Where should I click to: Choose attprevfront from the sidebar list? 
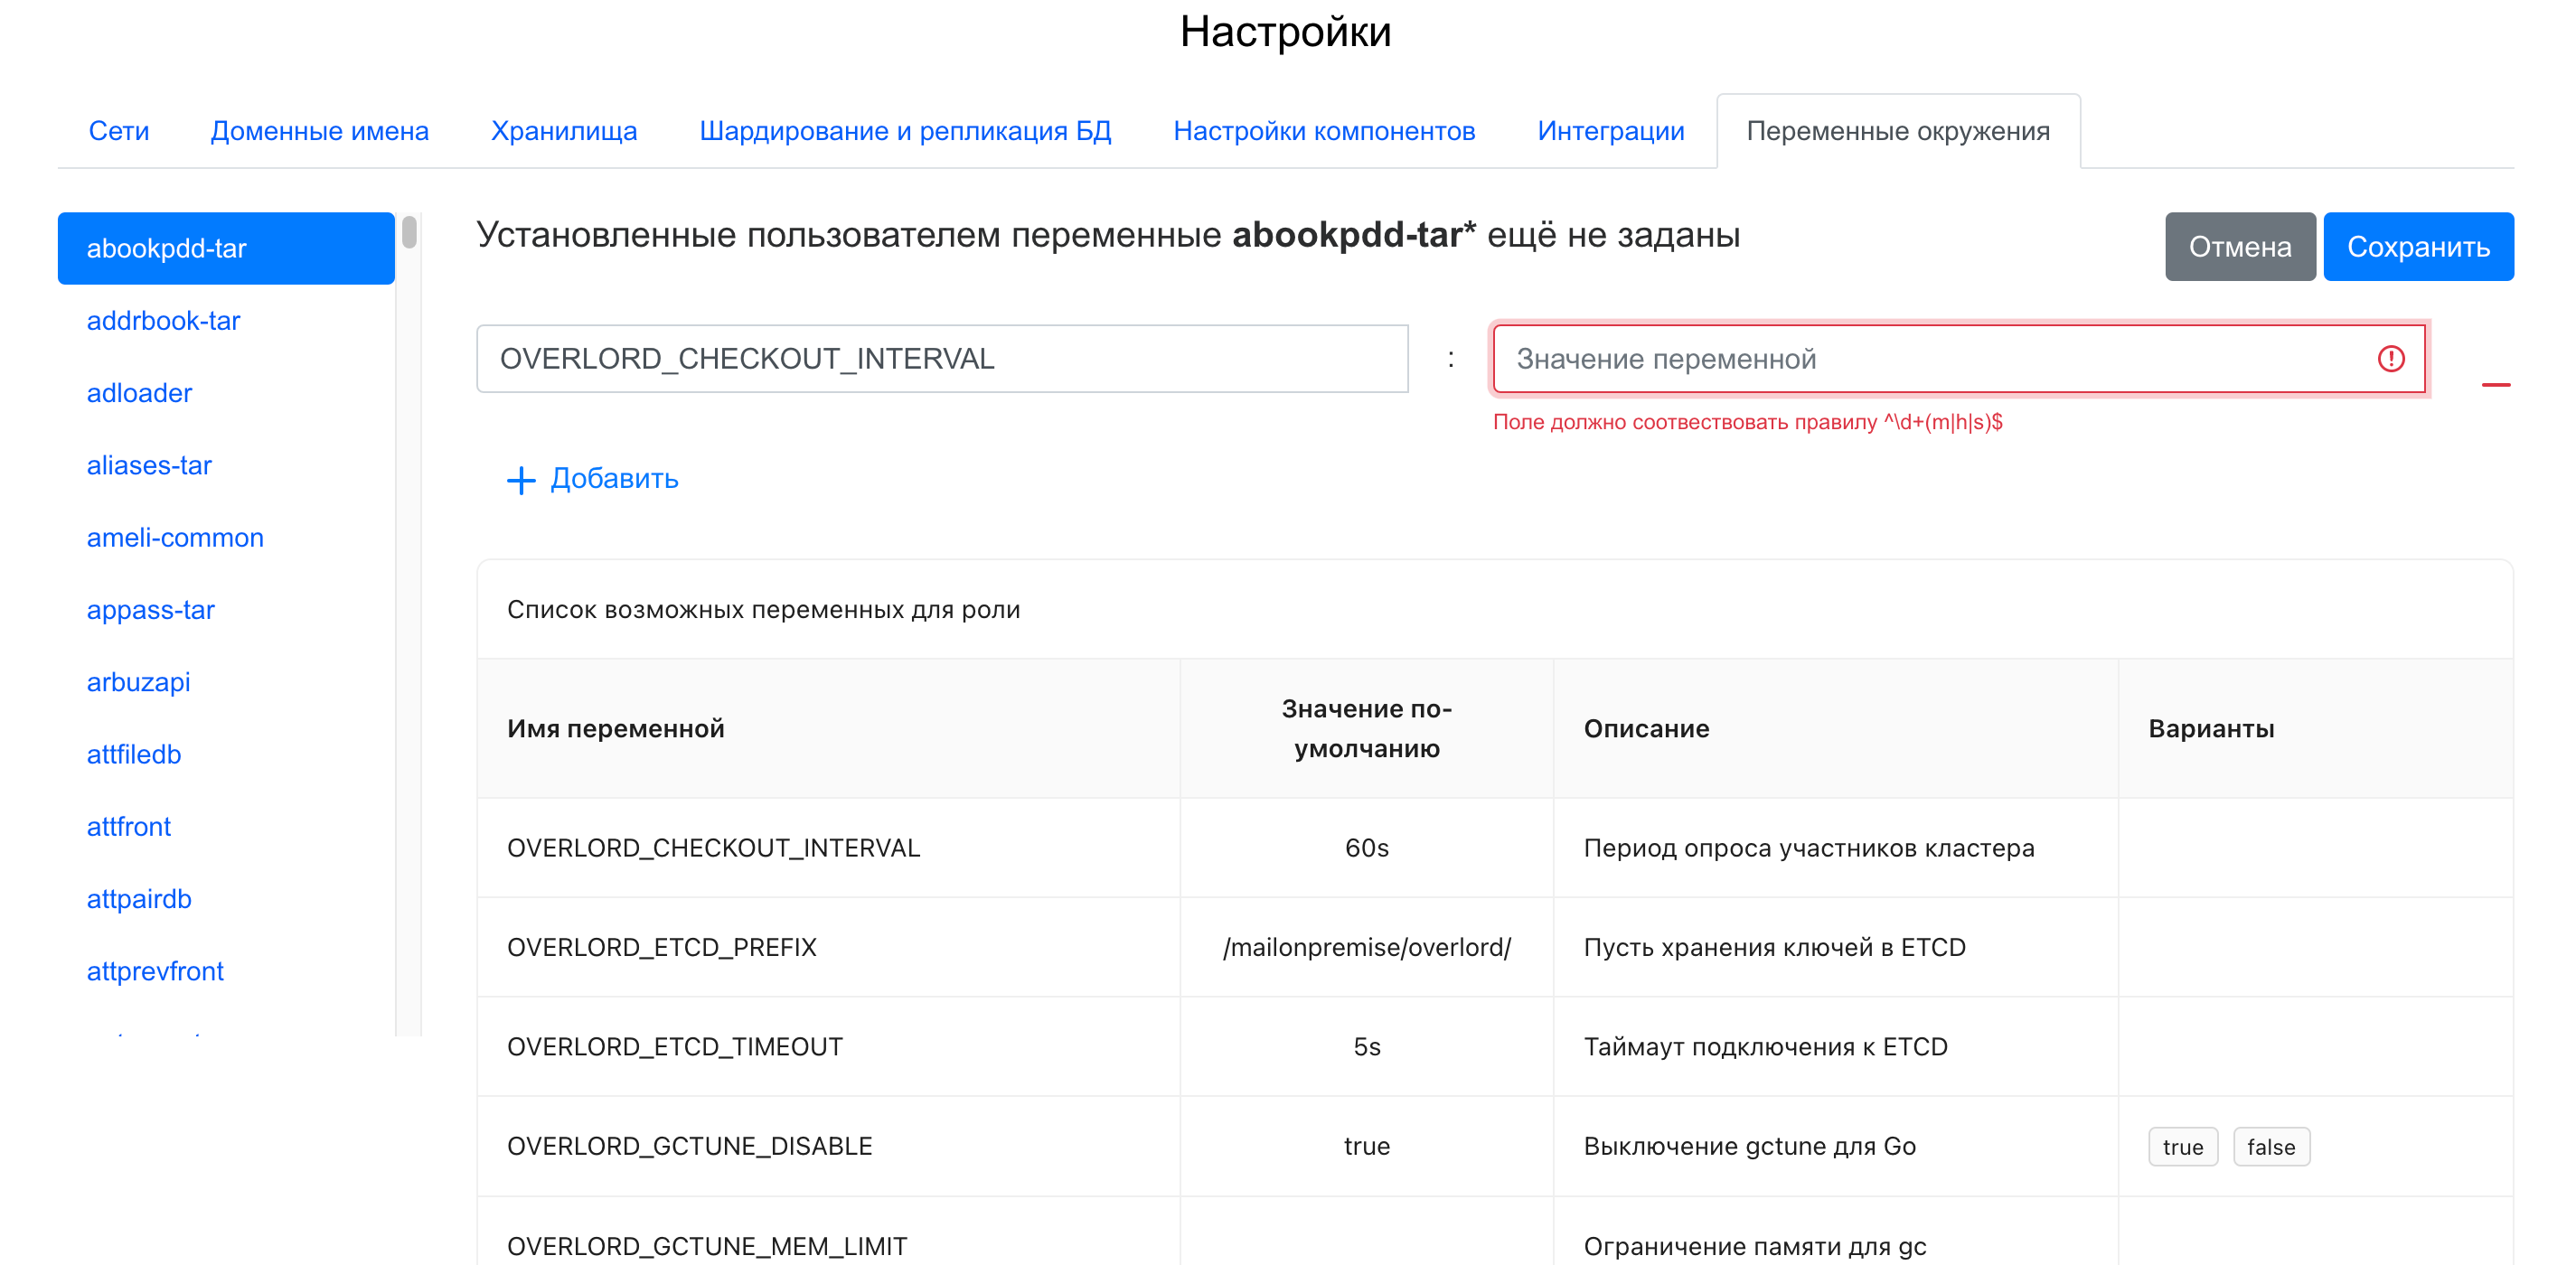click(155, 971)
